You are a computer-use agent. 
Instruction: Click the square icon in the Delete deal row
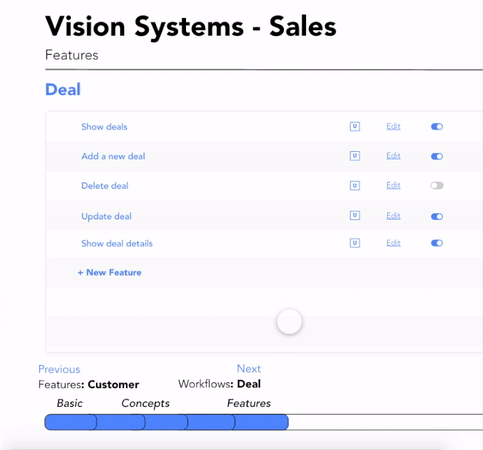[x=355, y=185]
